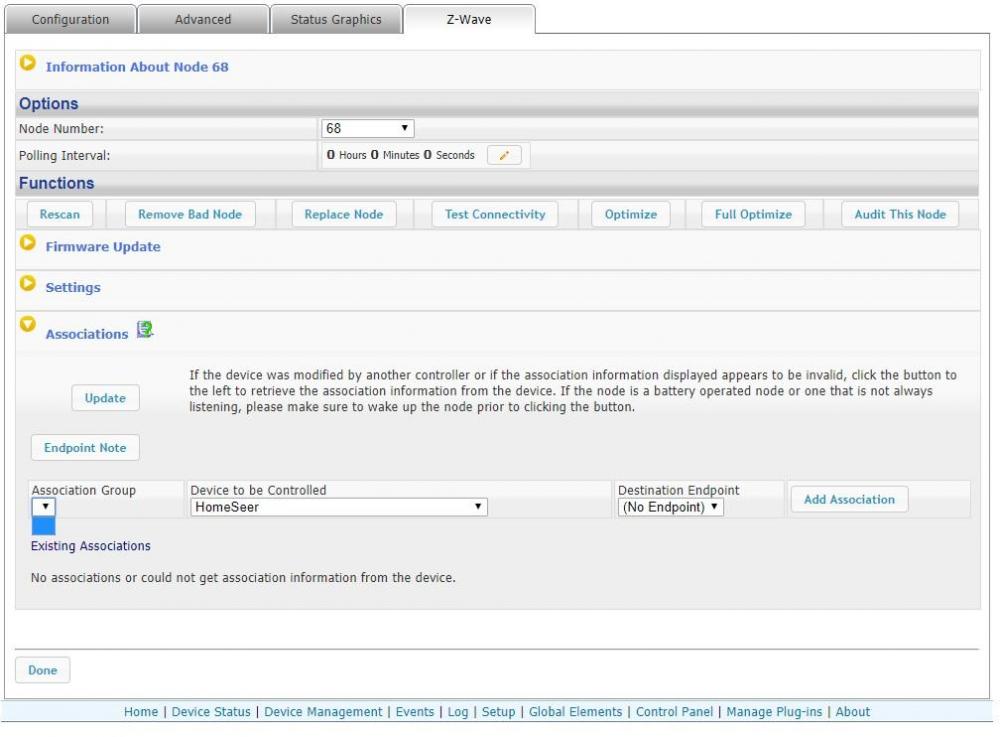Viewport: 1000px width, 737px height.
Task: Open the Node Number dropdown
Action: (367, 129)
